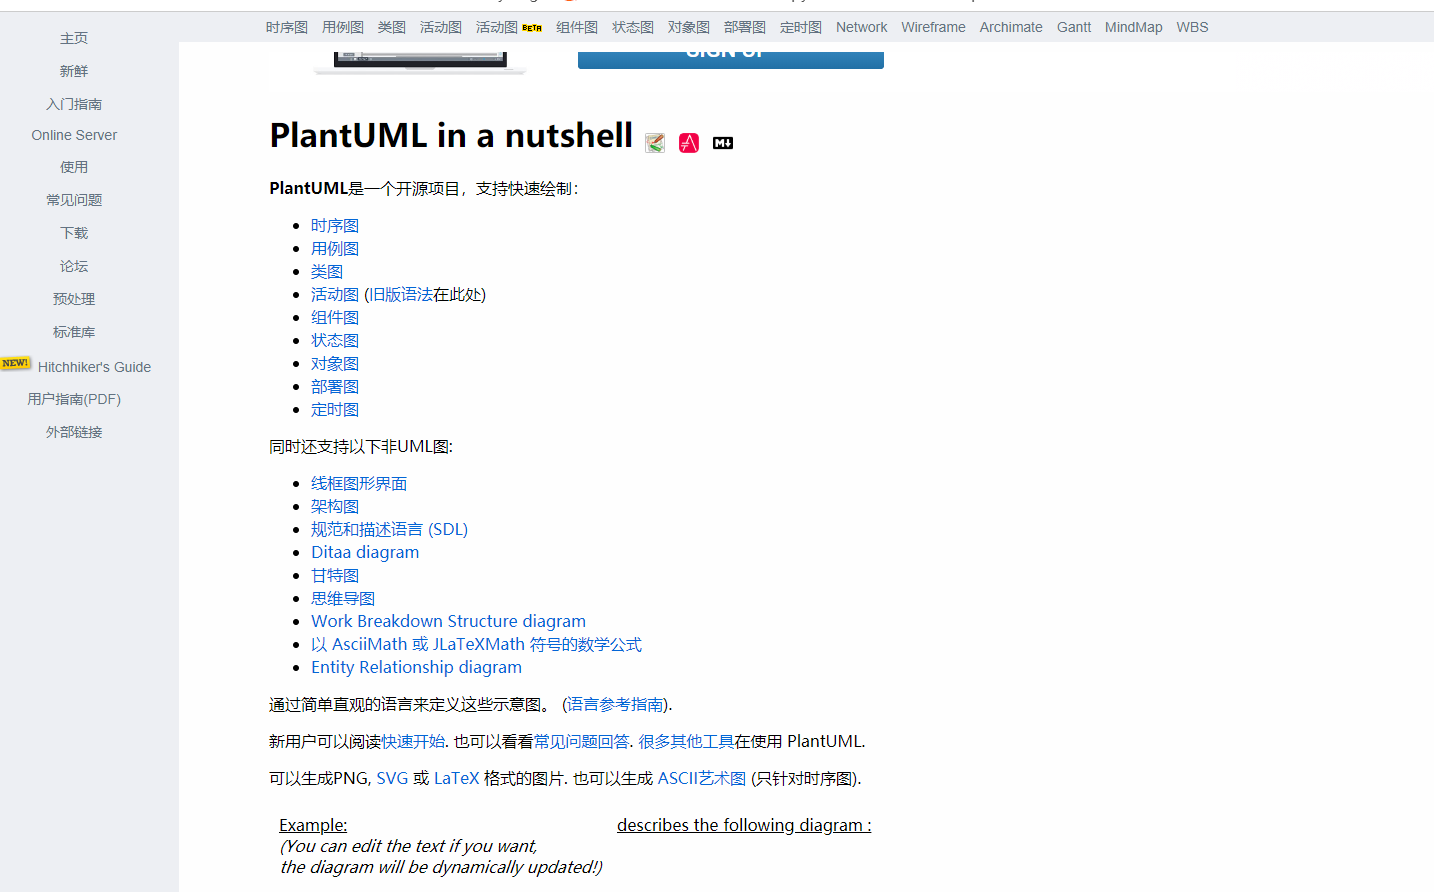
Task: Click the edit page icon beside the heading
Action: point(655,143)
